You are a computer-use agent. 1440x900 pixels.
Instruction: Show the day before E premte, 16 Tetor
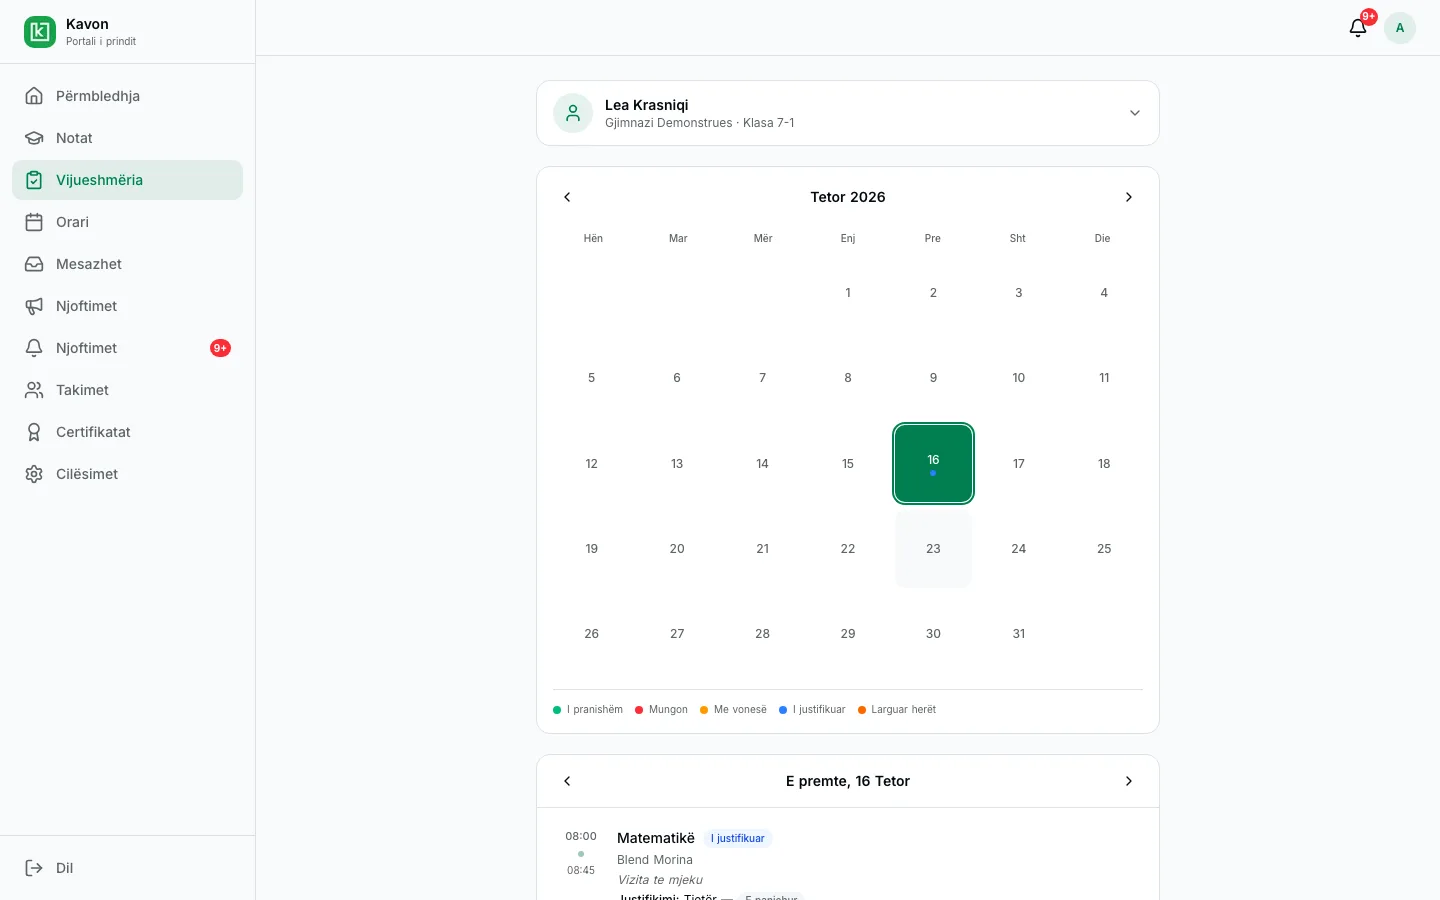pyautogui.click(x=567, y=781)
